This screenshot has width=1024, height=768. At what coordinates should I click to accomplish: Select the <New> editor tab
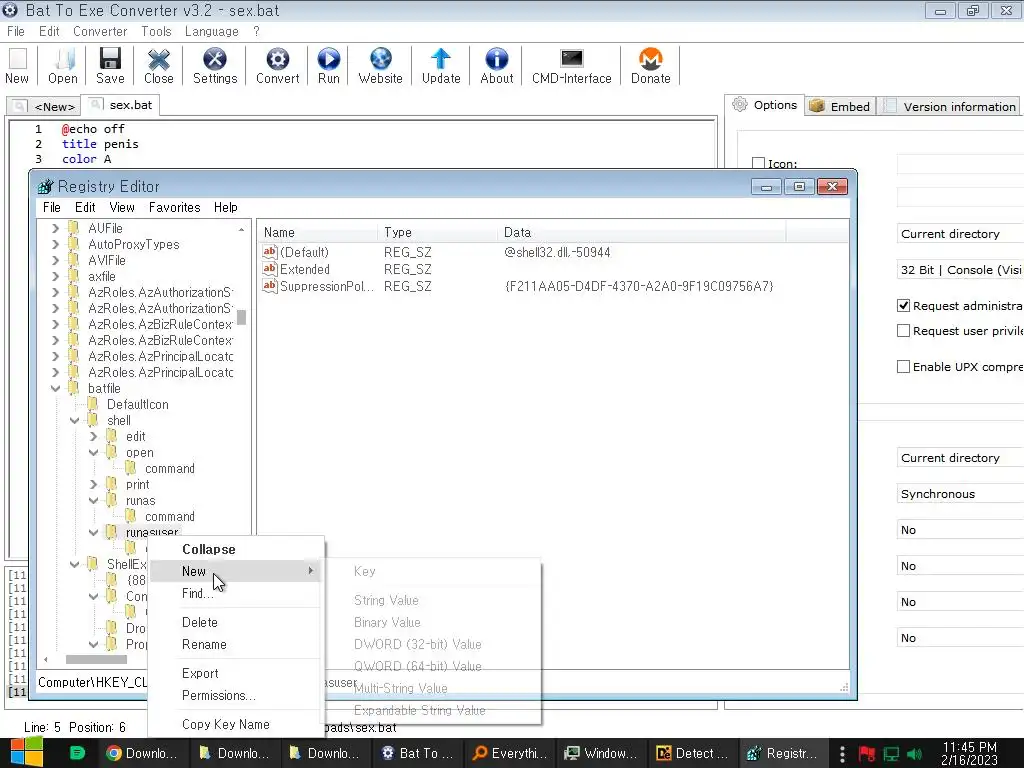tap(44, 106)
